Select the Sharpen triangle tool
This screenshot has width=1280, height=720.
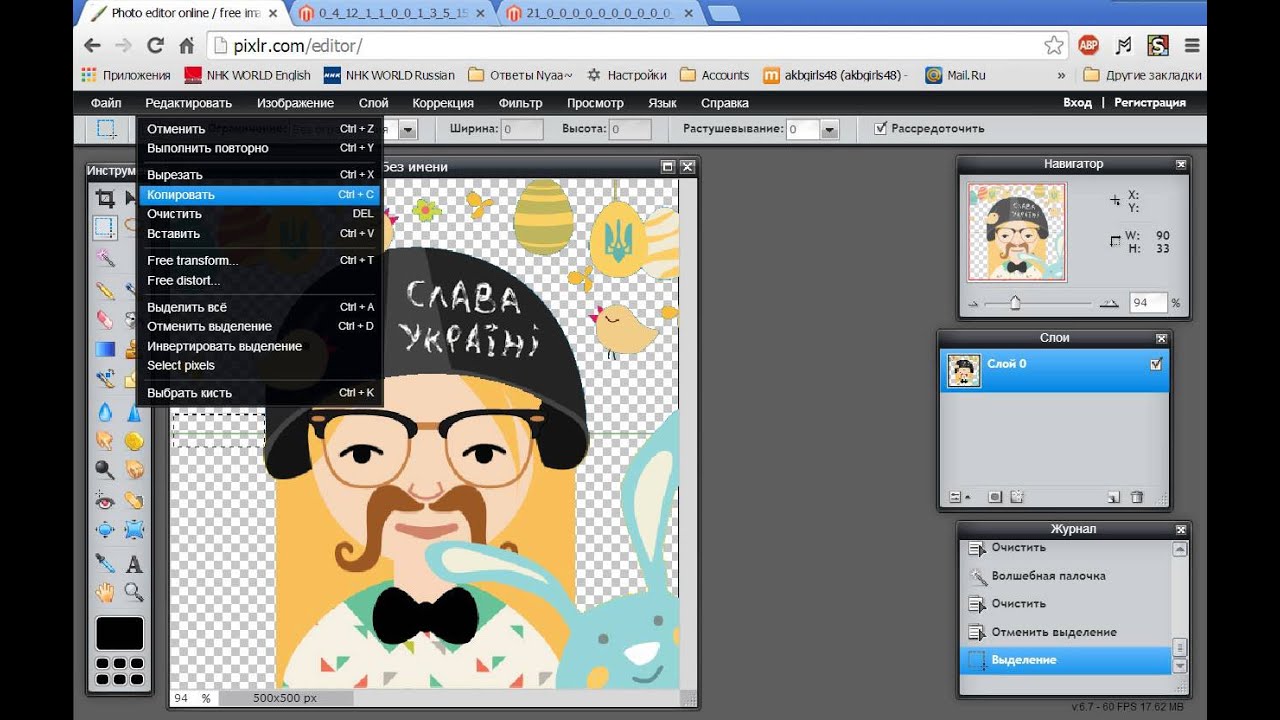(x=133, y=411)
